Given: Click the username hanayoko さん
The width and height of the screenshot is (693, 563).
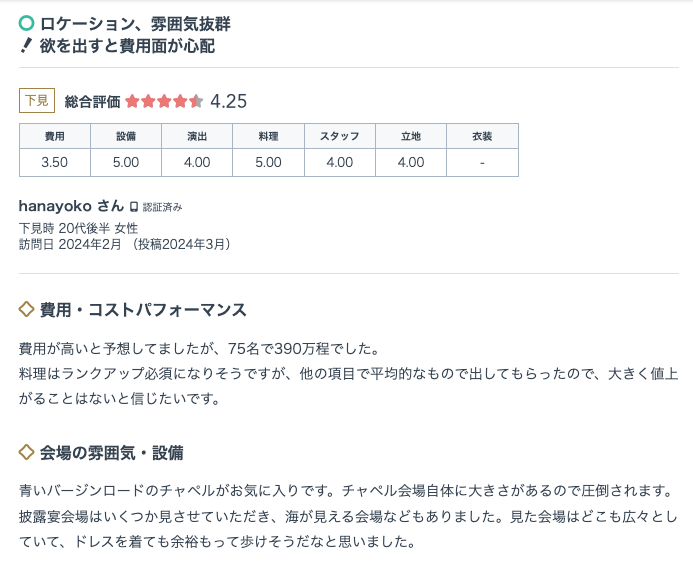Looking at the screenshot, I should (71, 206).
